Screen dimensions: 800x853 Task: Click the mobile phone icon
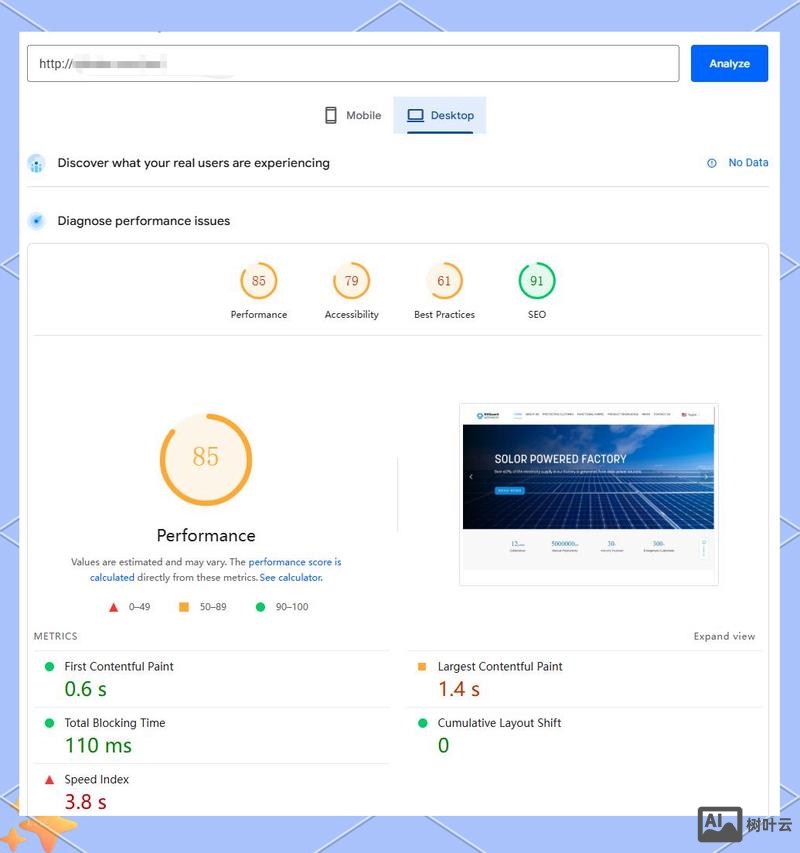coord(331,115)
